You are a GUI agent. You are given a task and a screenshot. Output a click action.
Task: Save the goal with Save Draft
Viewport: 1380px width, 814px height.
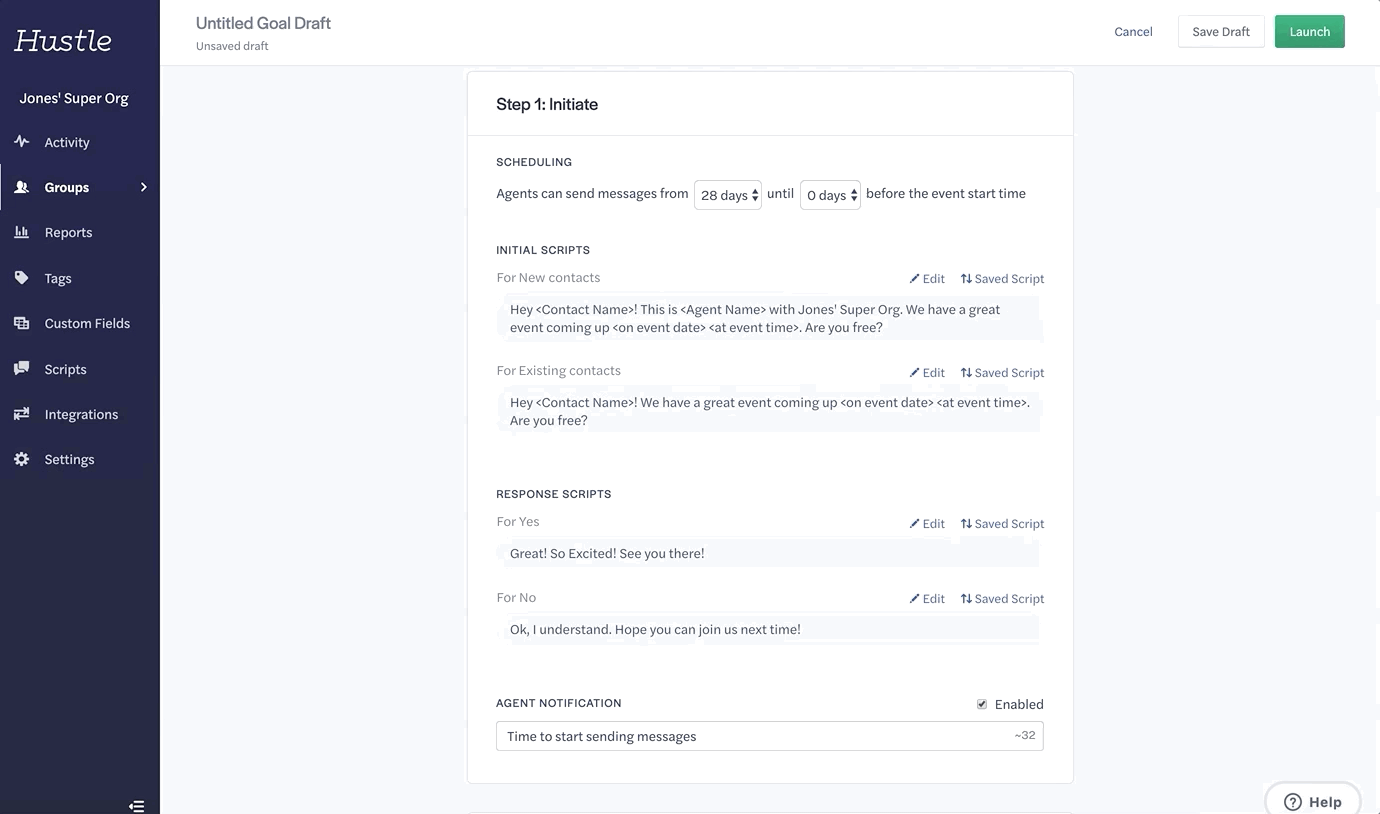click(x=1221, y=32)
